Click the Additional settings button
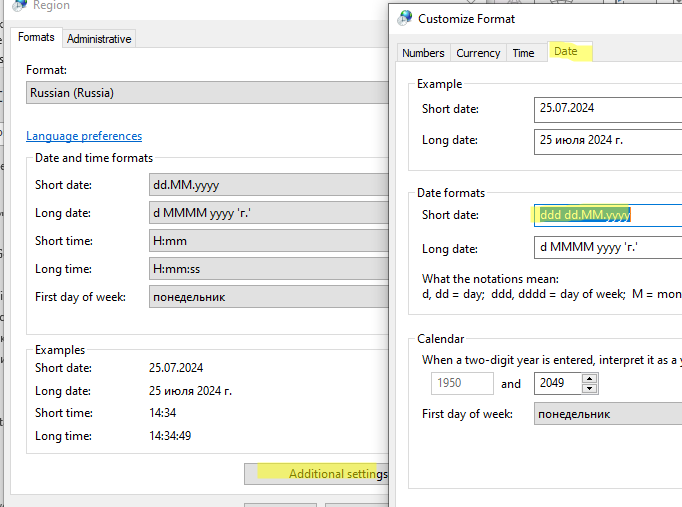 317,474
